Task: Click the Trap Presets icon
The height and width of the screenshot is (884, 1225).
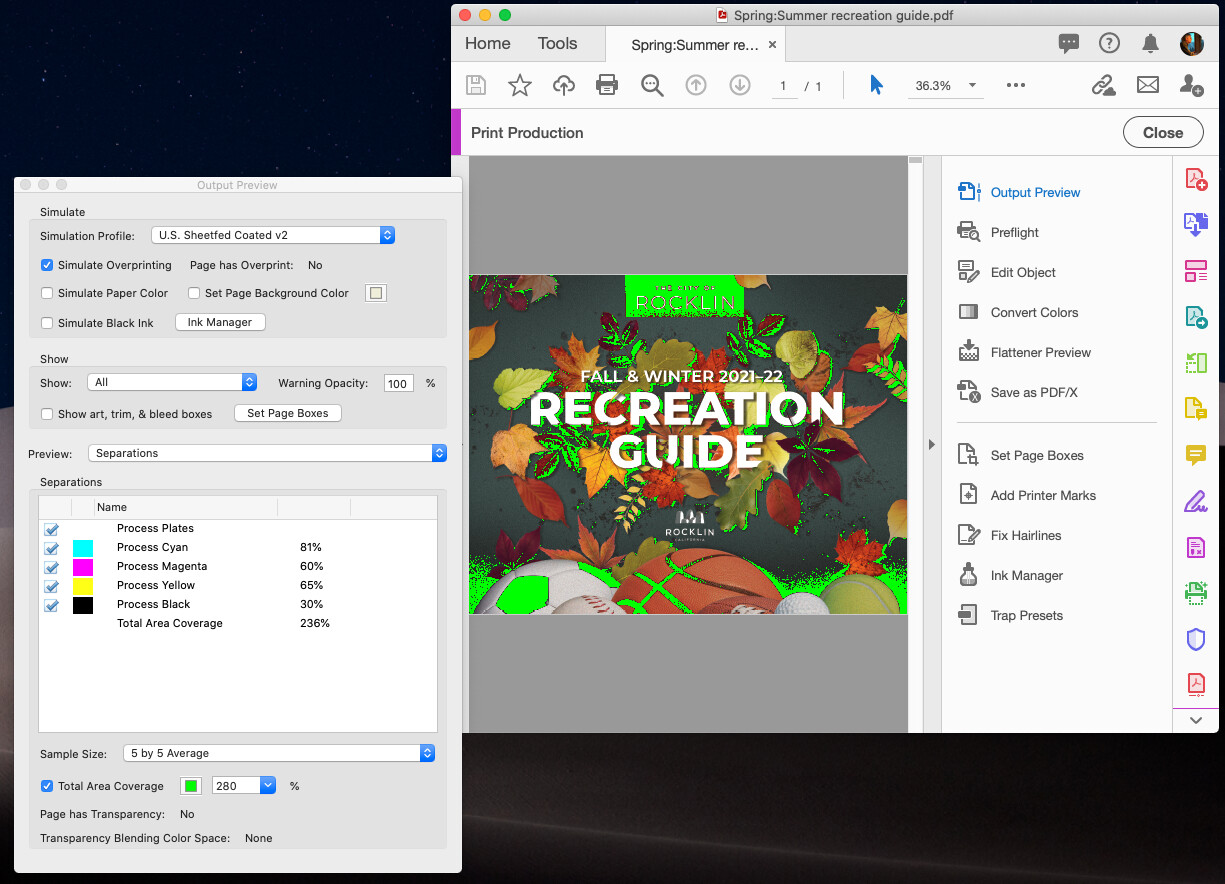Action: coord(968,615)
